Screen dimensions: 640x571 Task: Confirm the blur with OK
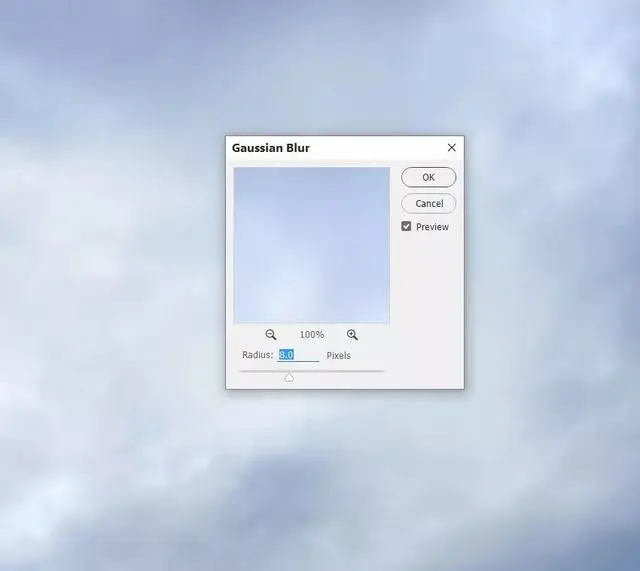429,177
